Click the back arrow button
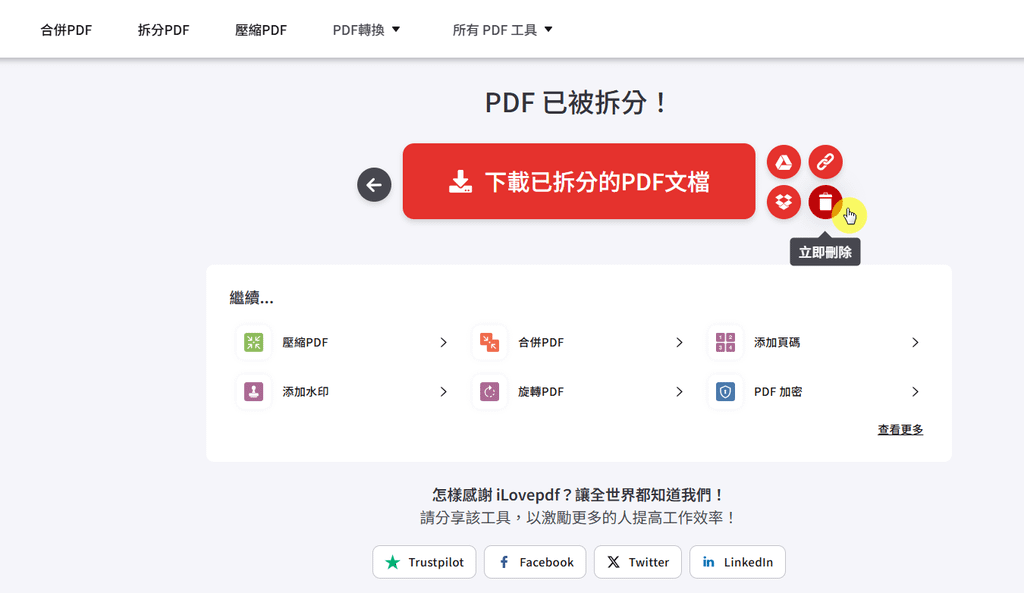The height and width of the screenshot is (593, 1024). [x=374, y=185]
